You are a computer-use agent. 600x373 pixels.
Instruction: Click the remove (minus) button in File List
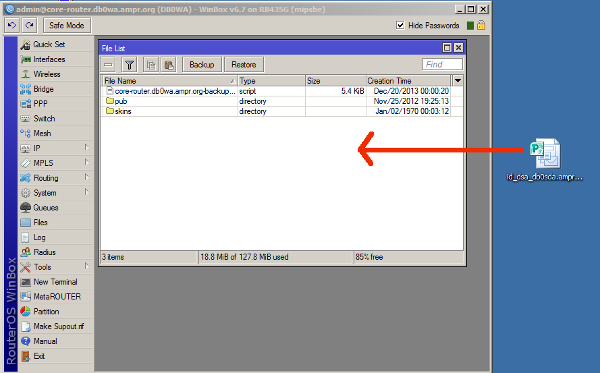coord(108,65)
